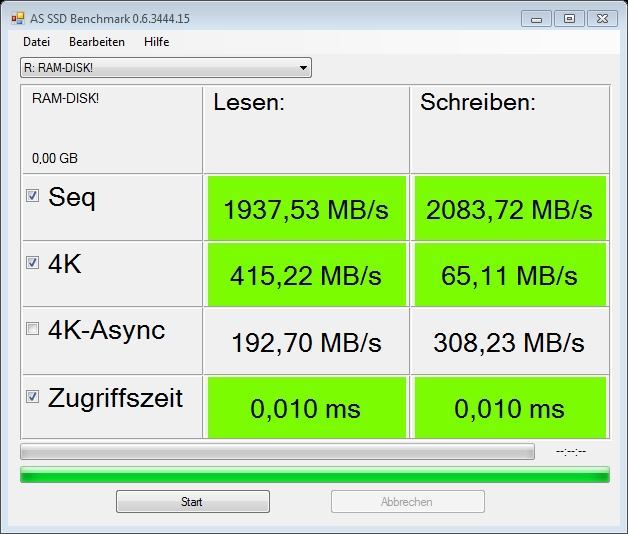Click the AS SSD Benchmark app icon
628x534 pixels.
pos(18,18)
